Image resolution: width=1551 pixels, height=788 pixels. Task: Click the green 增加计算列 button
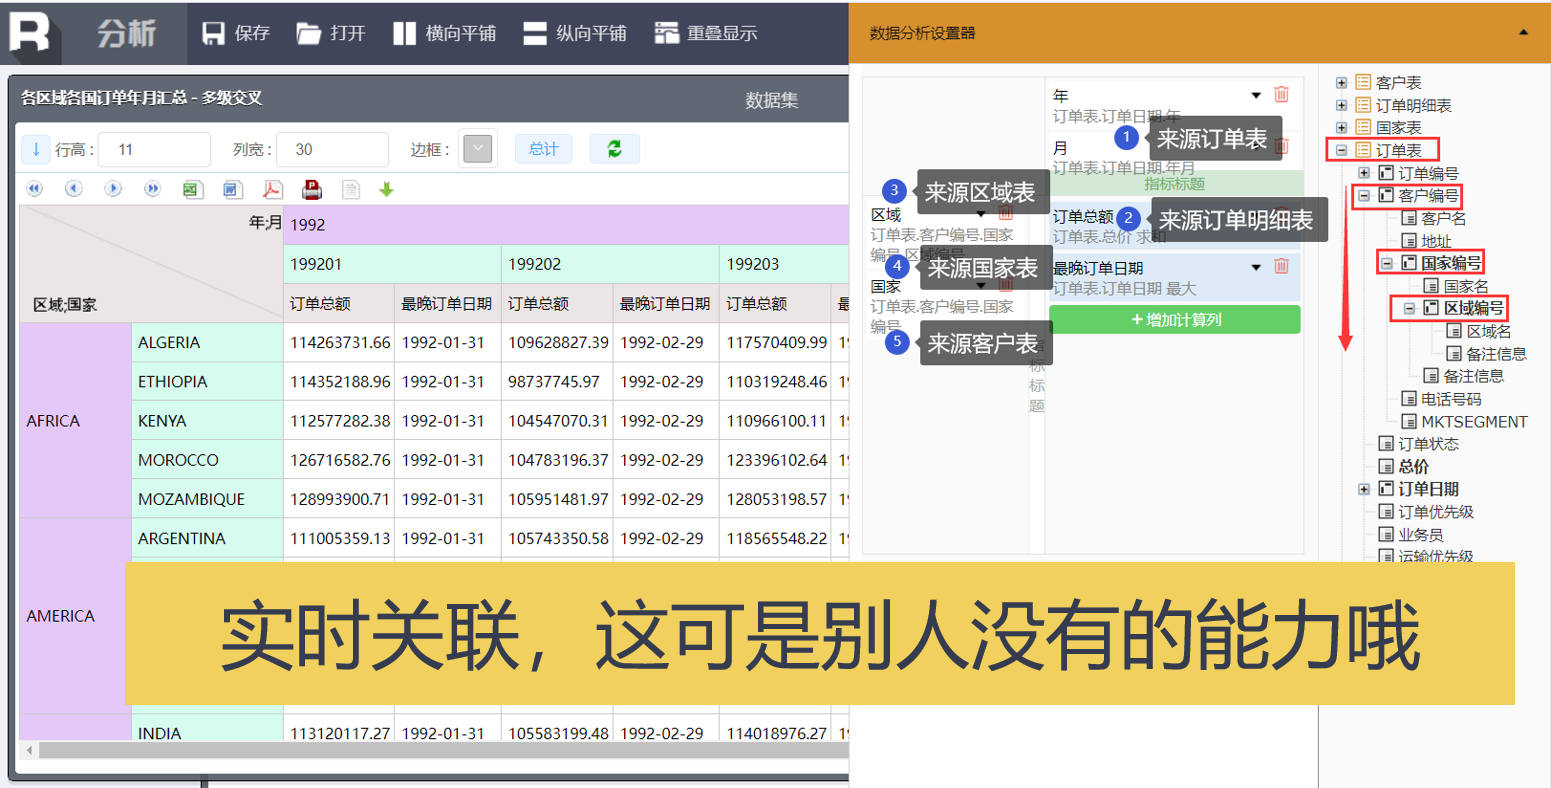point(1175,320)
